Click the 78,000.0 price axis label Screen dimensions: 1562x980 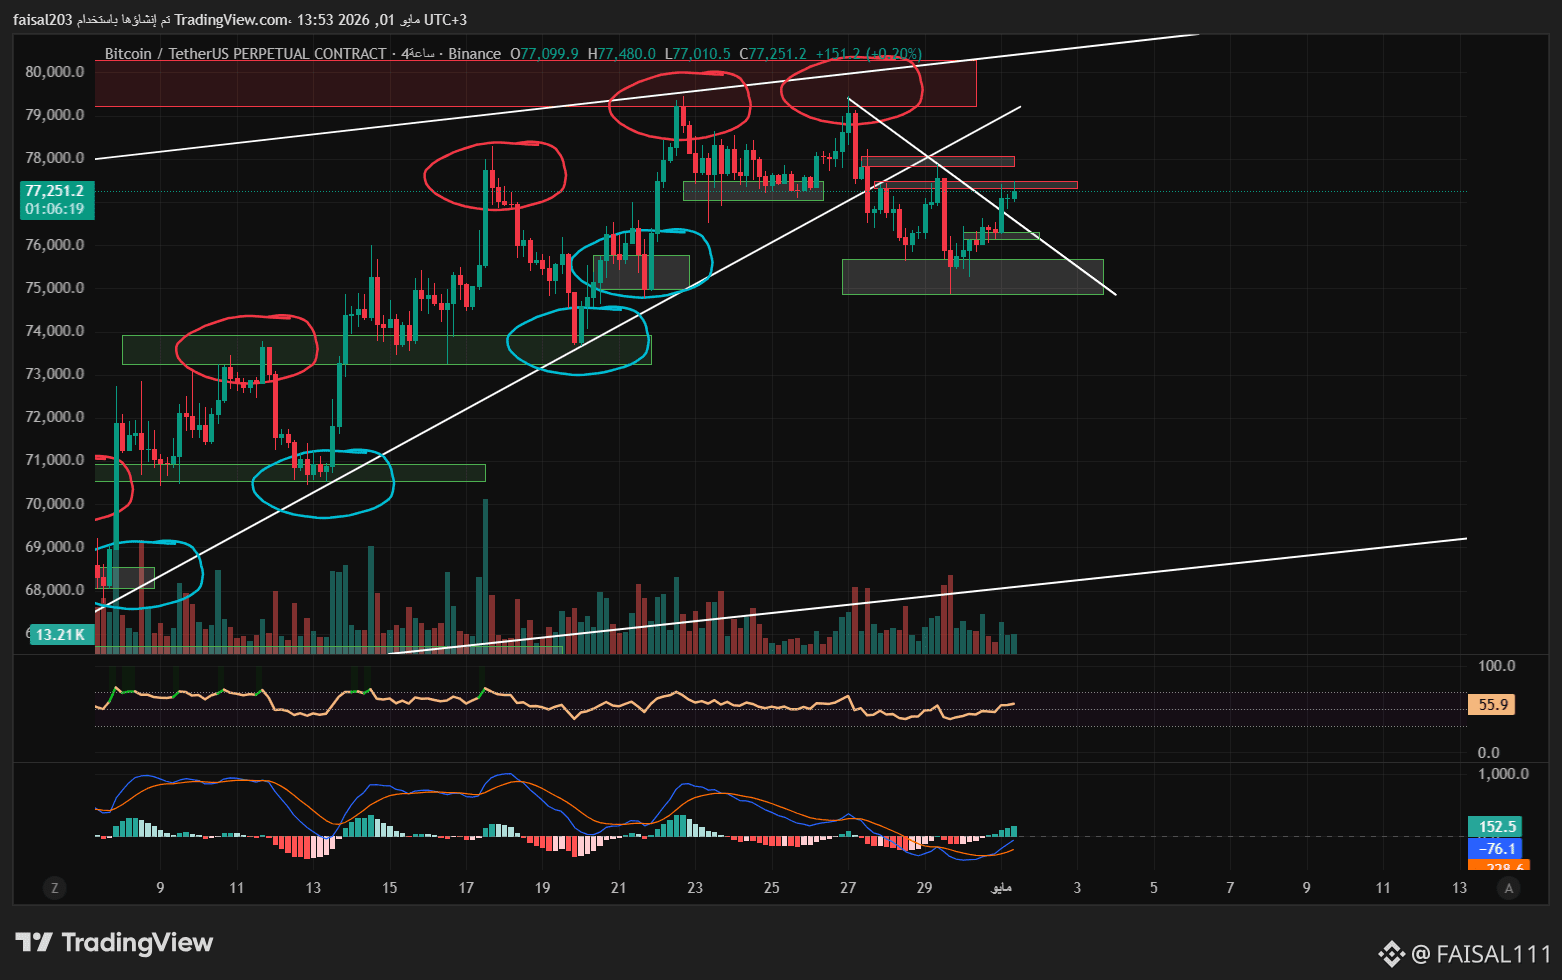55,157
